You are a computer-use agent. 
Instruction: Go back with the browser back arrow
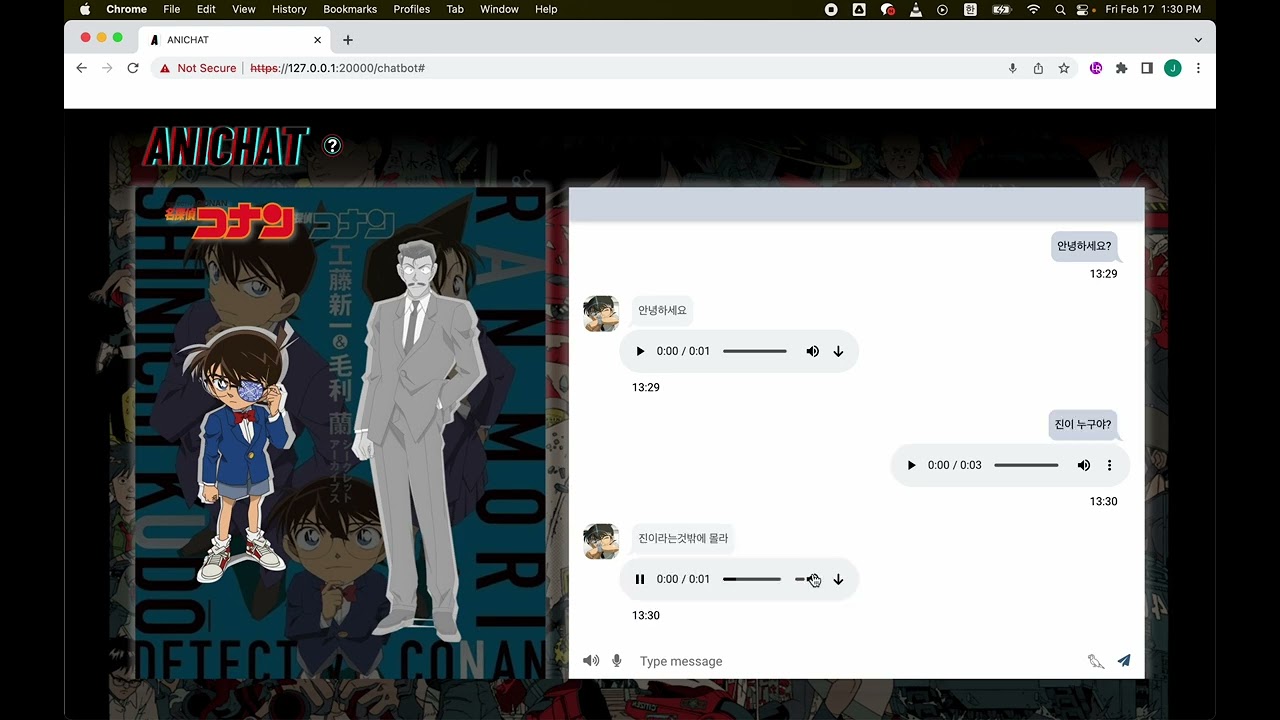pyautogui.click(x=82, y=68)
